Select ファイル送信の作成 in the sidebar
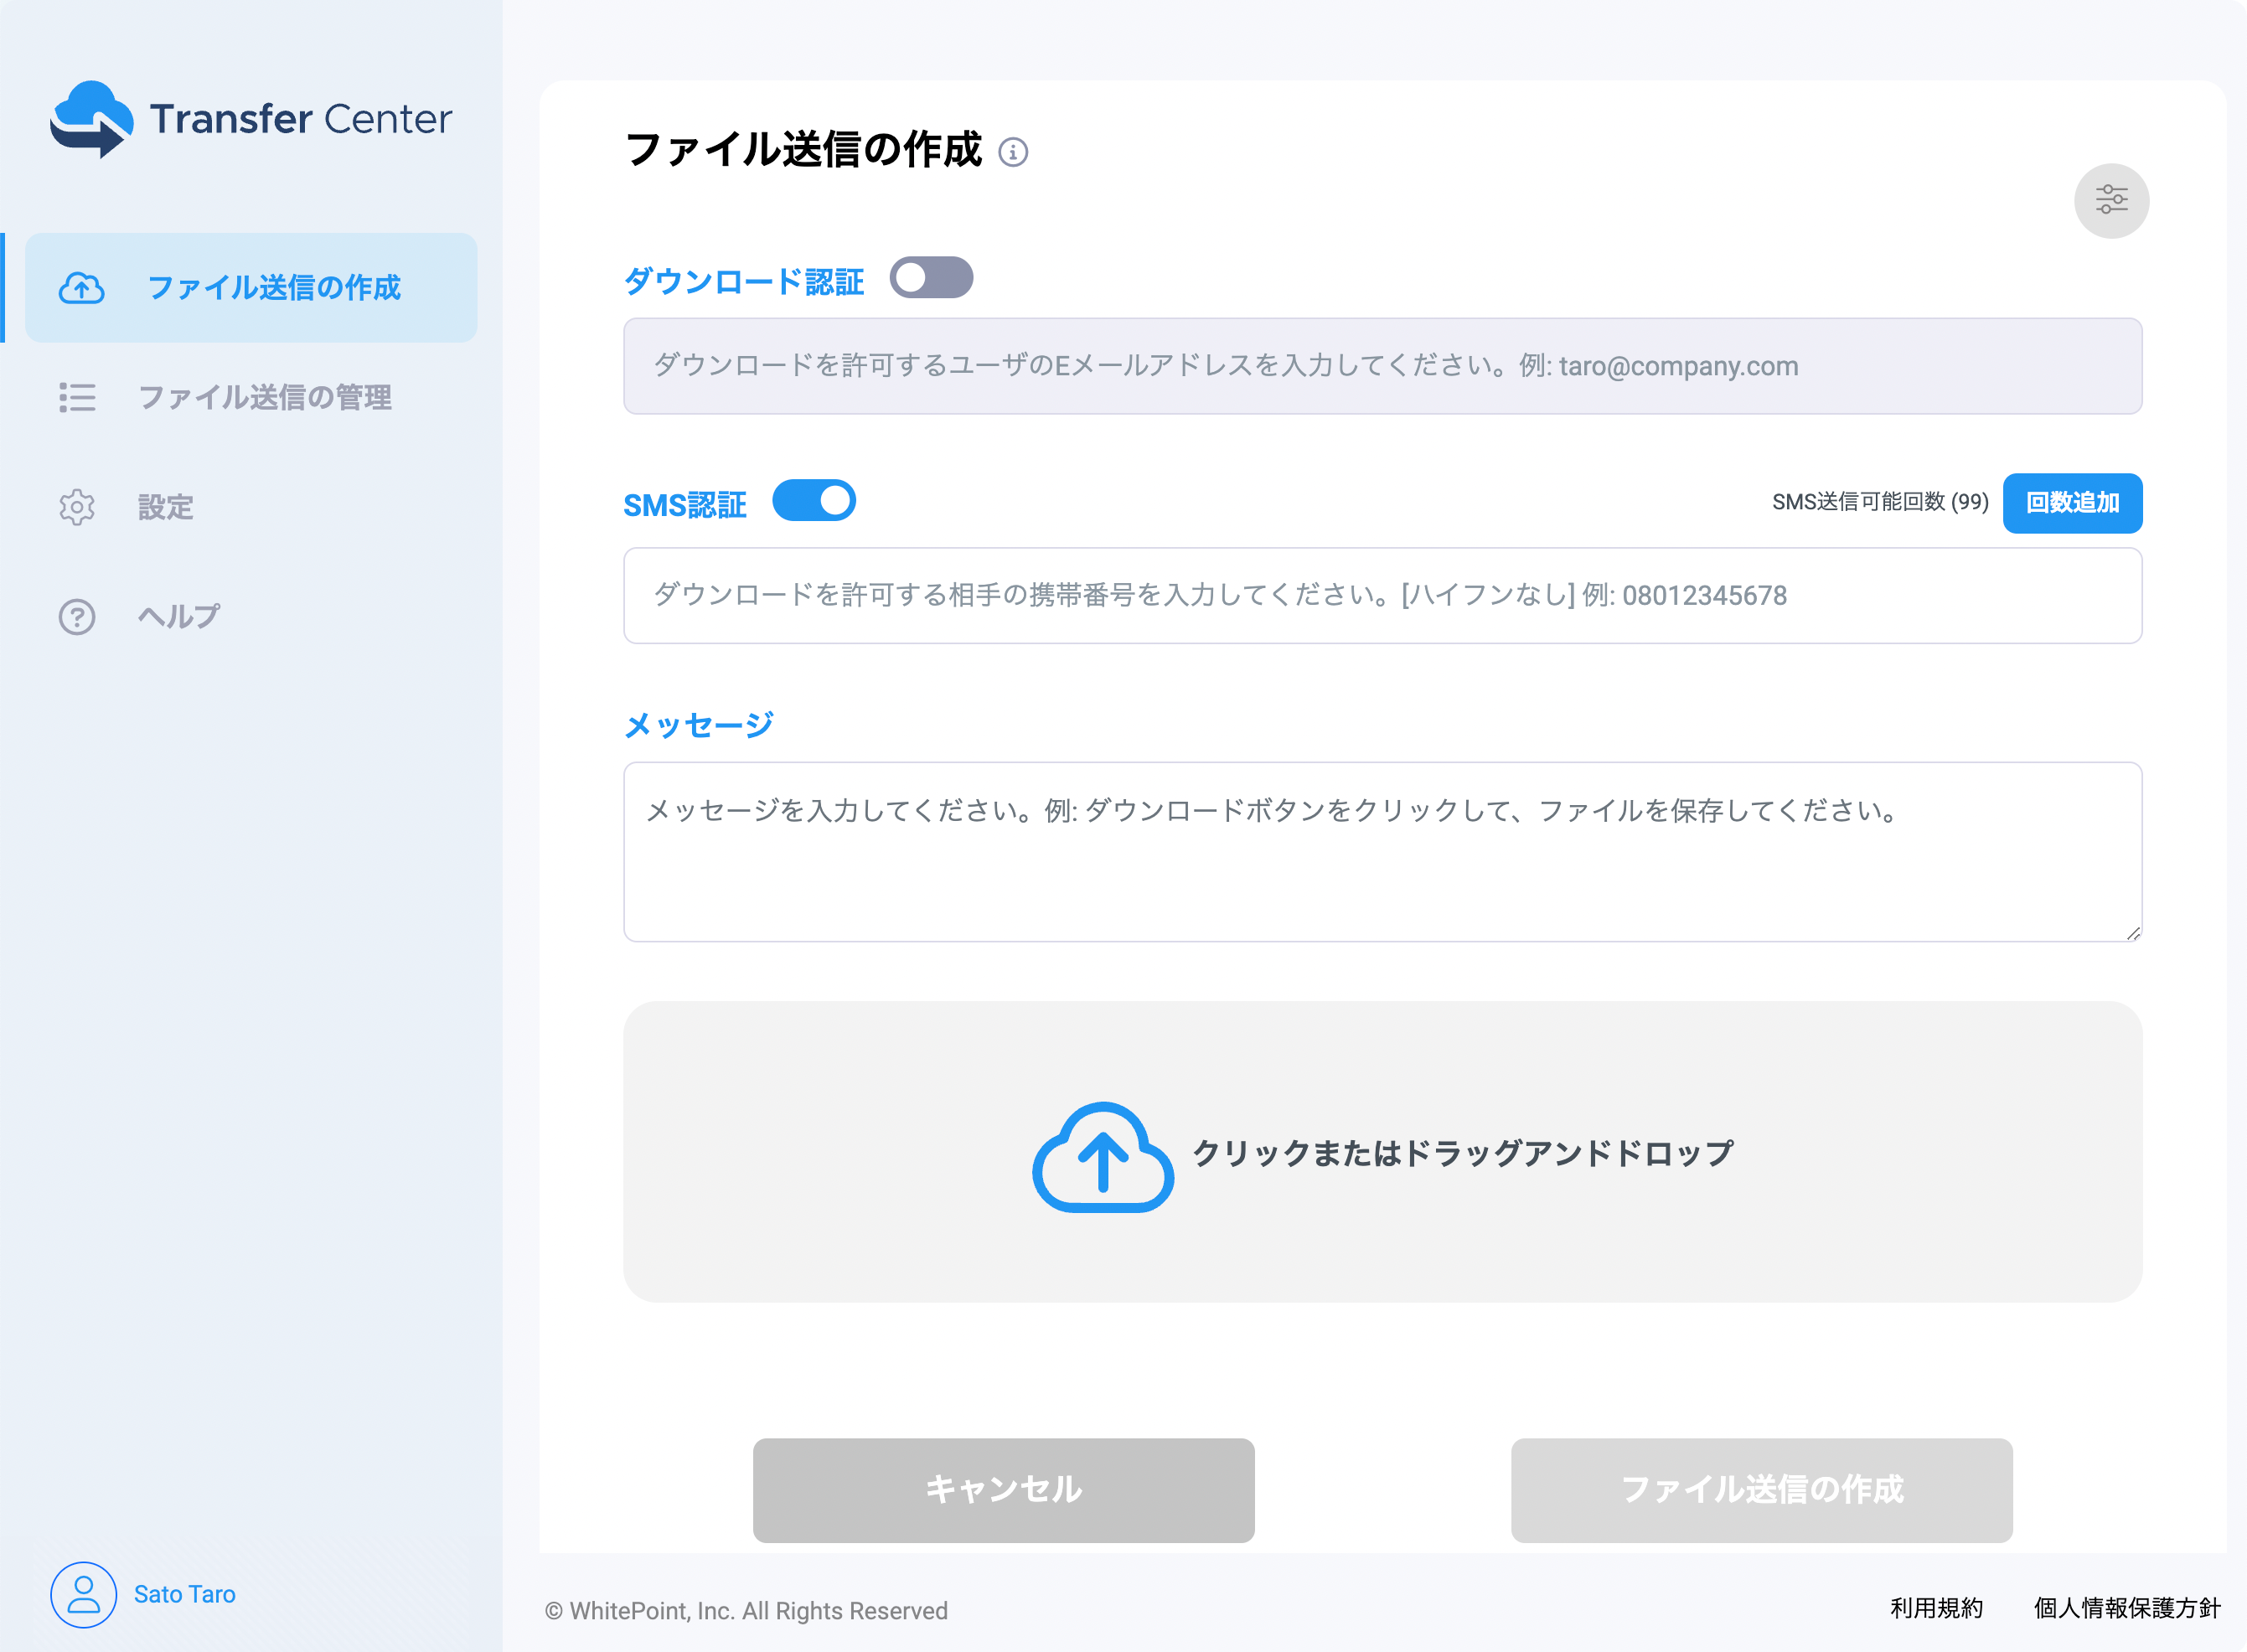 pos(273,288)
